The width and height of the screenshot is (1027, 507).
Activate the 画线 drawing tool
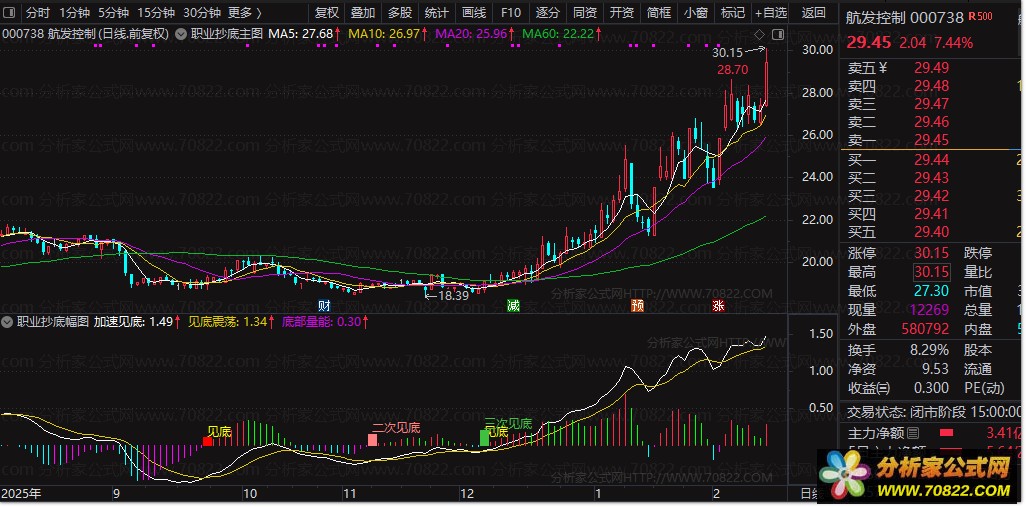point(474,12)
